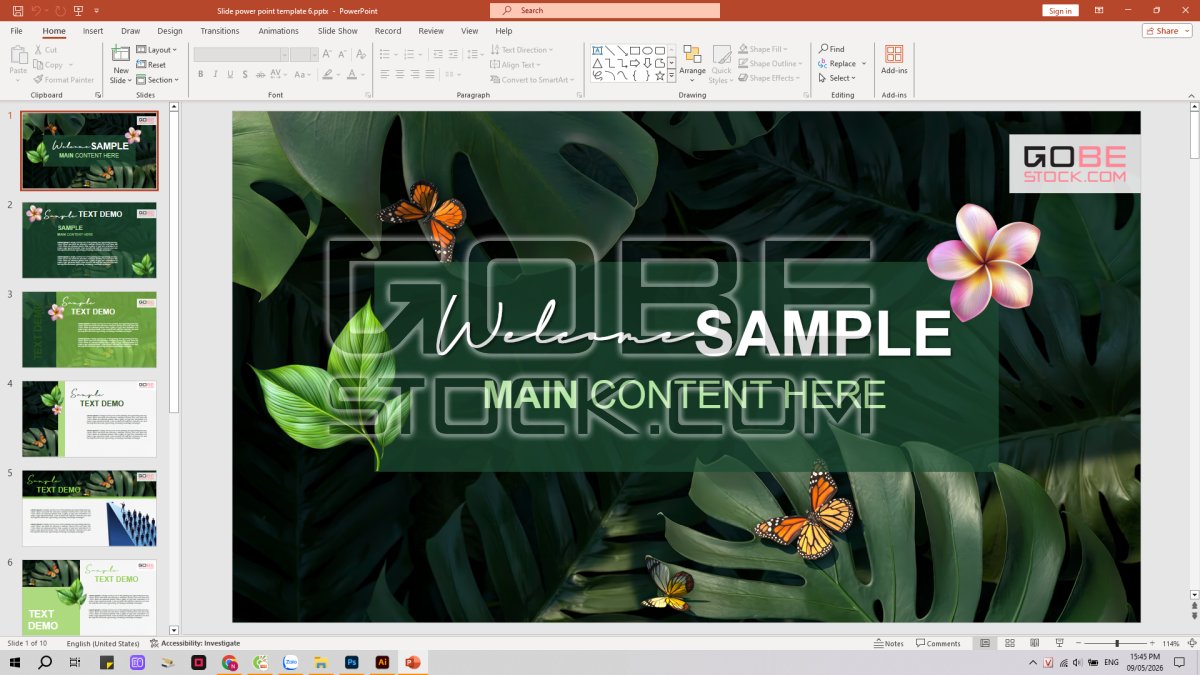
Task: Switch to Normal view in status bar
Action: (985, 643)
